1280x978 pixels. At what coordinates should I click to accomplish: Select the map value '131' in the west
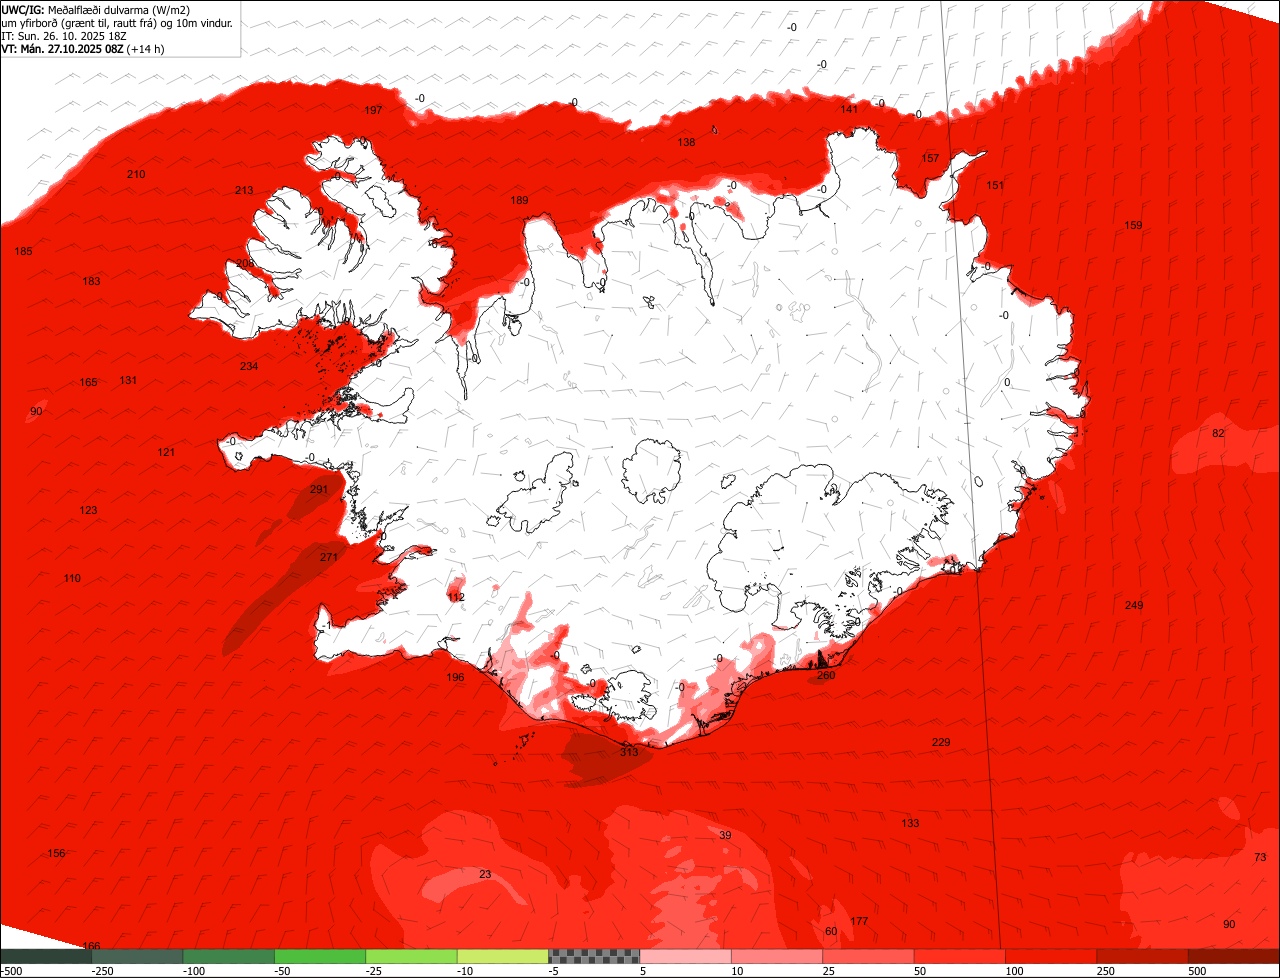[x=128, y=381]
